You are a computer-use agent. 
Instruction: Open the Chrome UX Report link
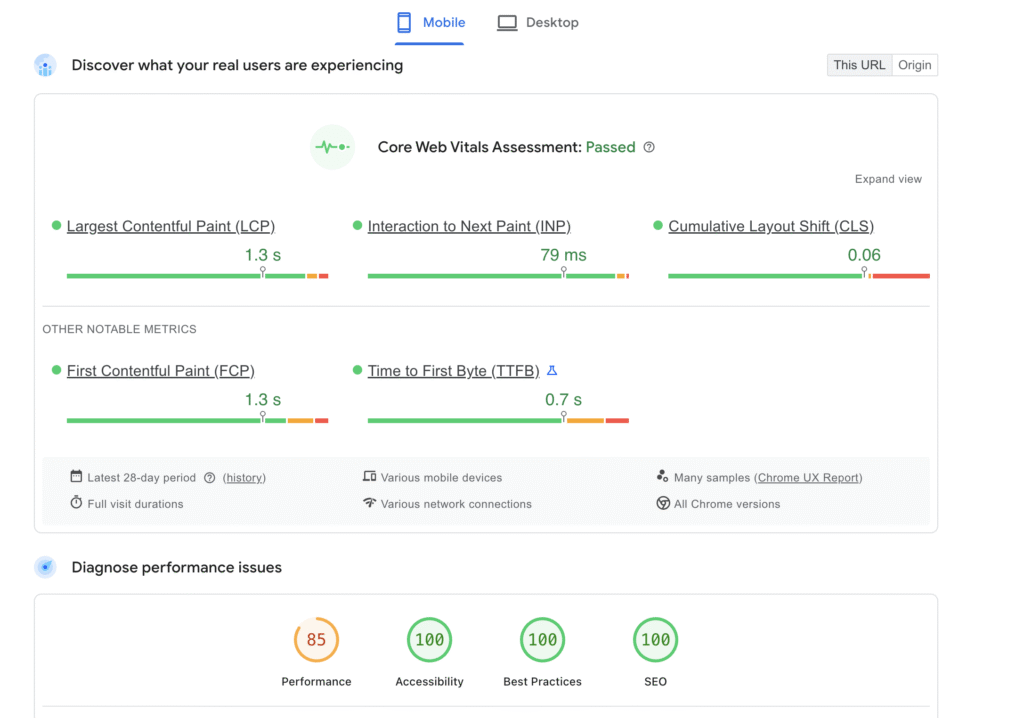tap(808, 478)
